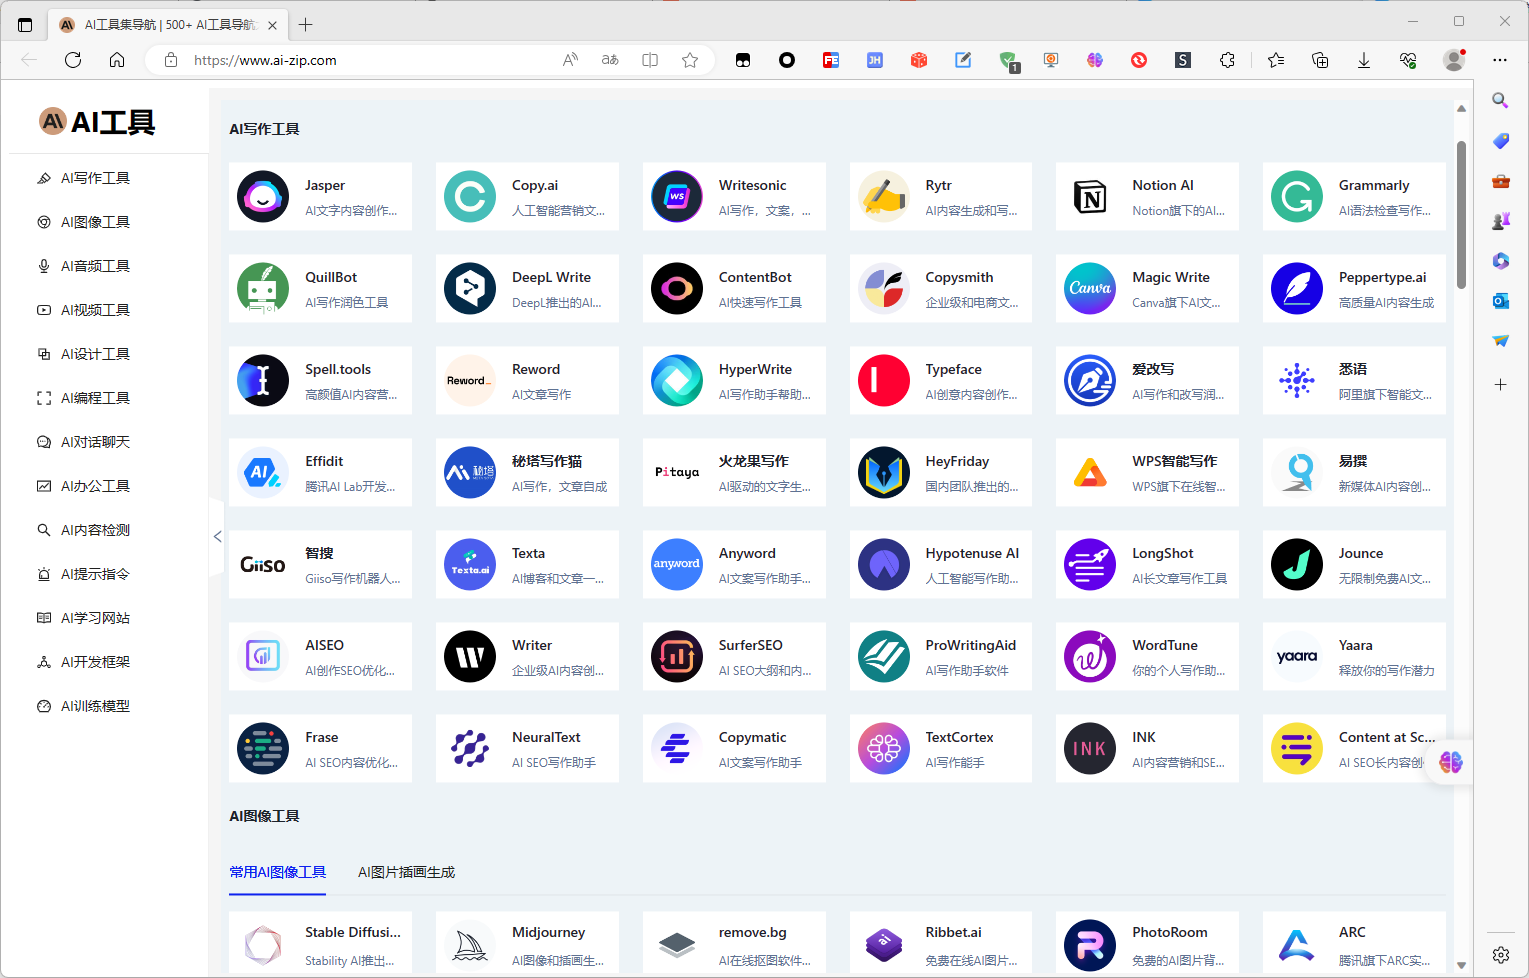1529x978 pixels.
Task: Open the ProWritingAid logo
Action: tap(884, 657)
